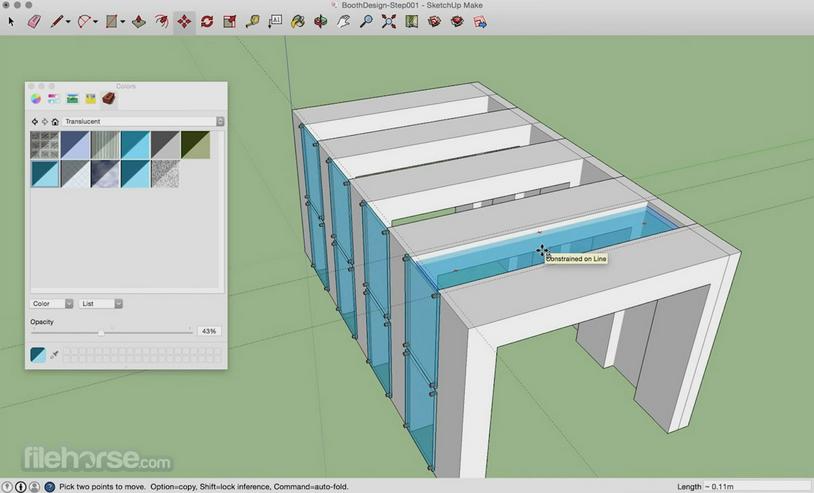814x493 pixels.
Task: Click the user sign-in status bar icon
Action: [34, 487]
